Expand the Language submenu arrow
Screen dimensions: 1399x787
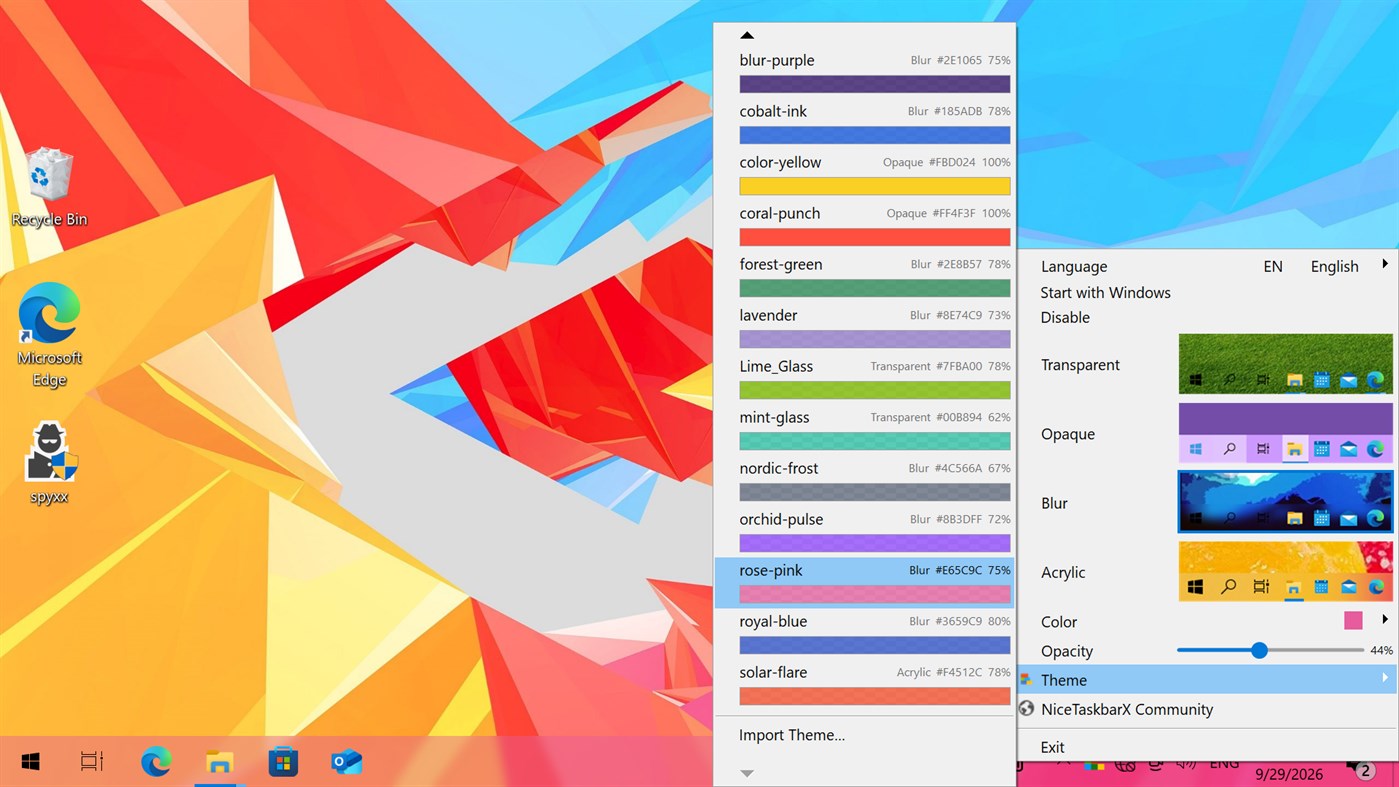pyautogui.click(x=1385, y=264)
